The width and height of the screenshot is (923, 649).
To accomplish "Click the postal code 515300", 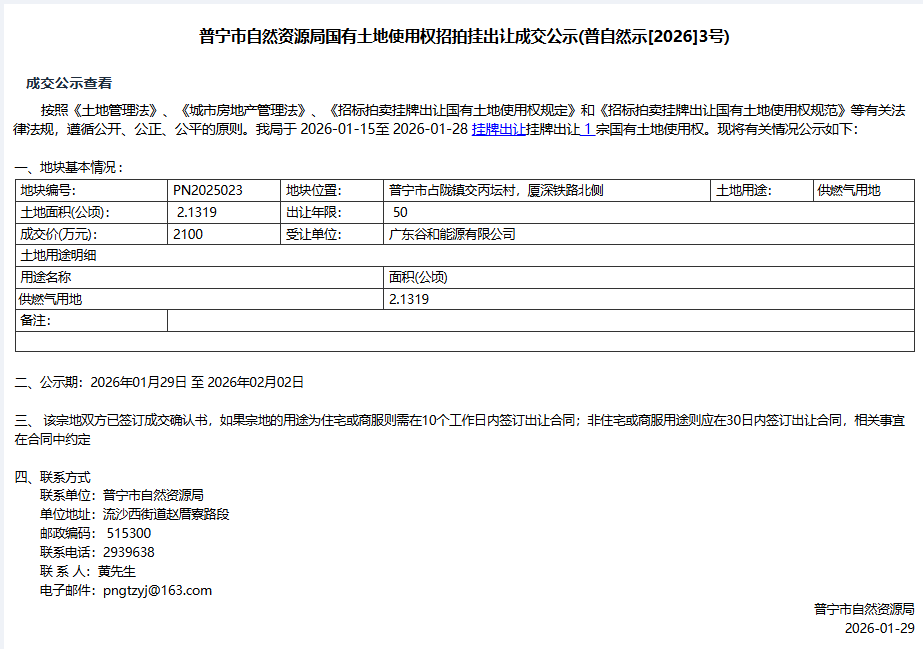I will pos(129,533).
